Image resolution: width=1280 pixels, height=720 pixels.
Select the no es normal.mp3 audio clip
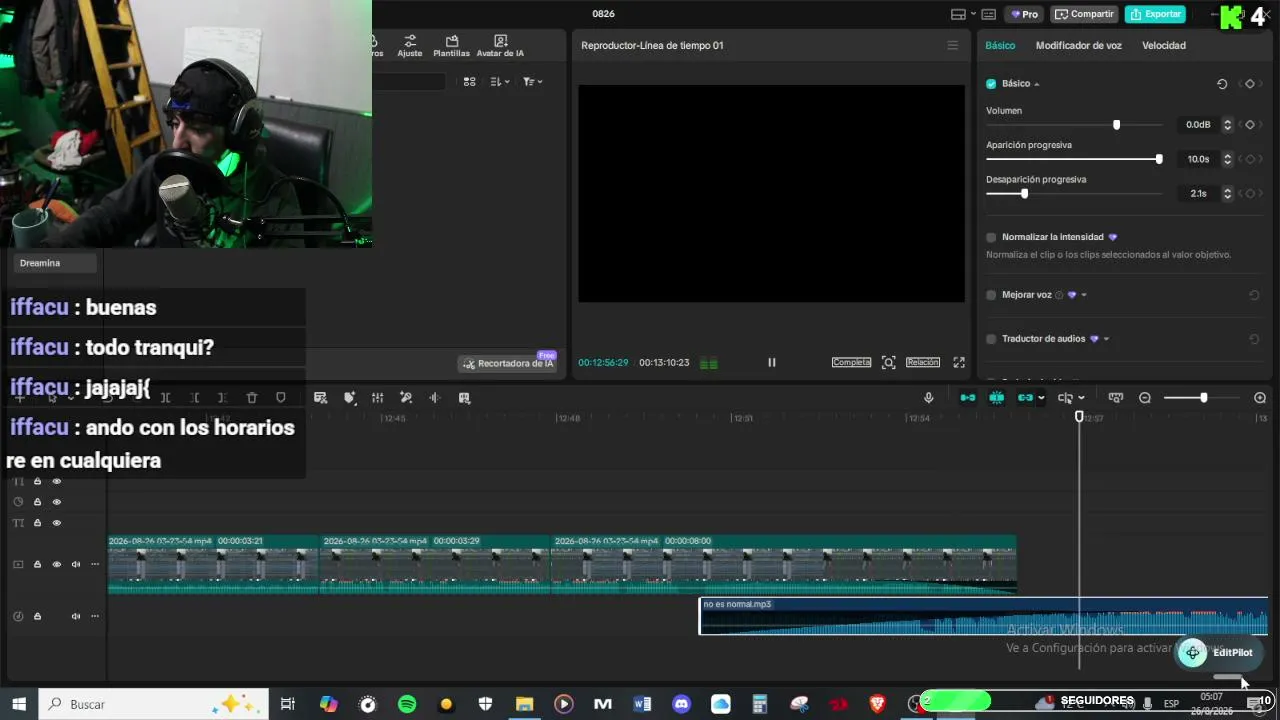983,616
